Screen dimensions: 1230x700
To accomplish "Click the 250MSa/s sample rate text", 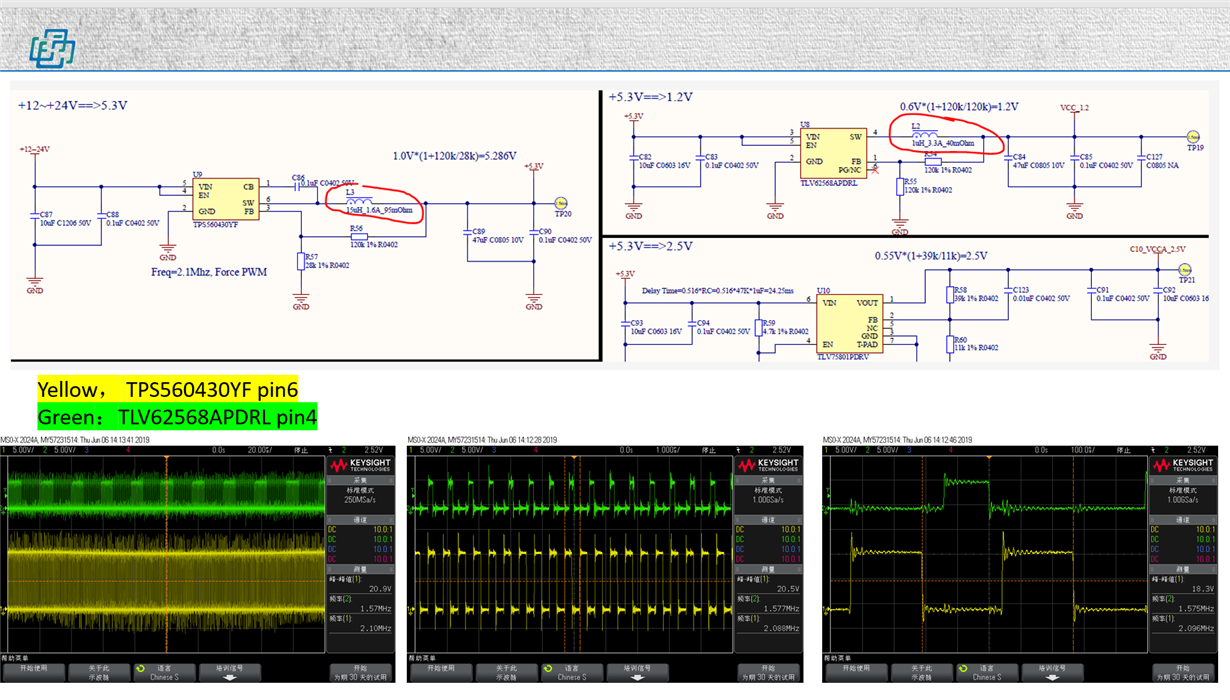I will (x=359, y=500).
